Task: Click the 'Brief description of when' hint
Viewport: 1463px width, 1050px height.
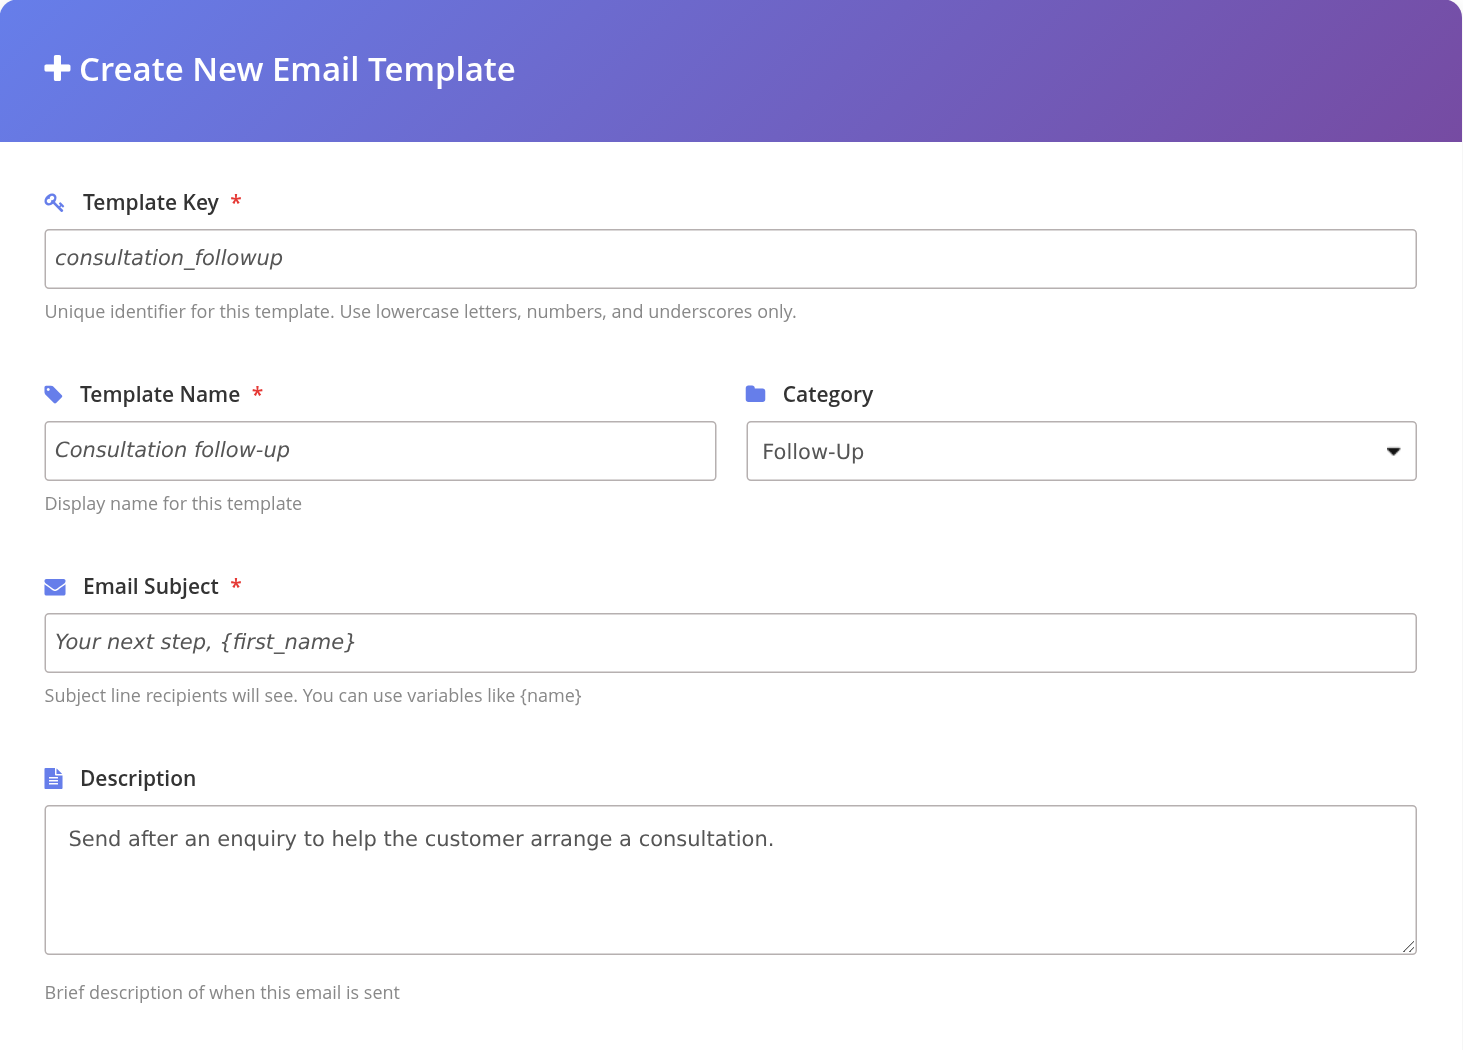Action: [x=222, y=993]
